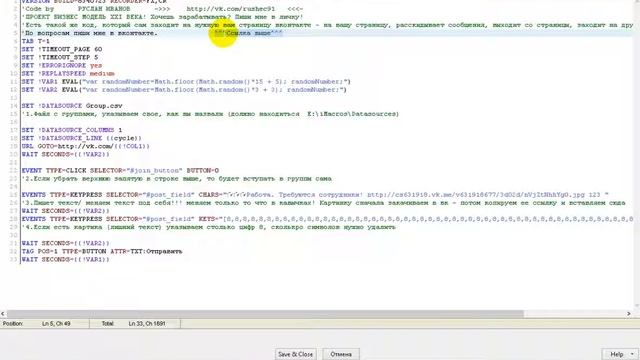
Task: Click the 'ПРОЕКТ БИЗНЕС МОДЕЛЬ XXI ВЕКА' comment
Action: point(162,17)
